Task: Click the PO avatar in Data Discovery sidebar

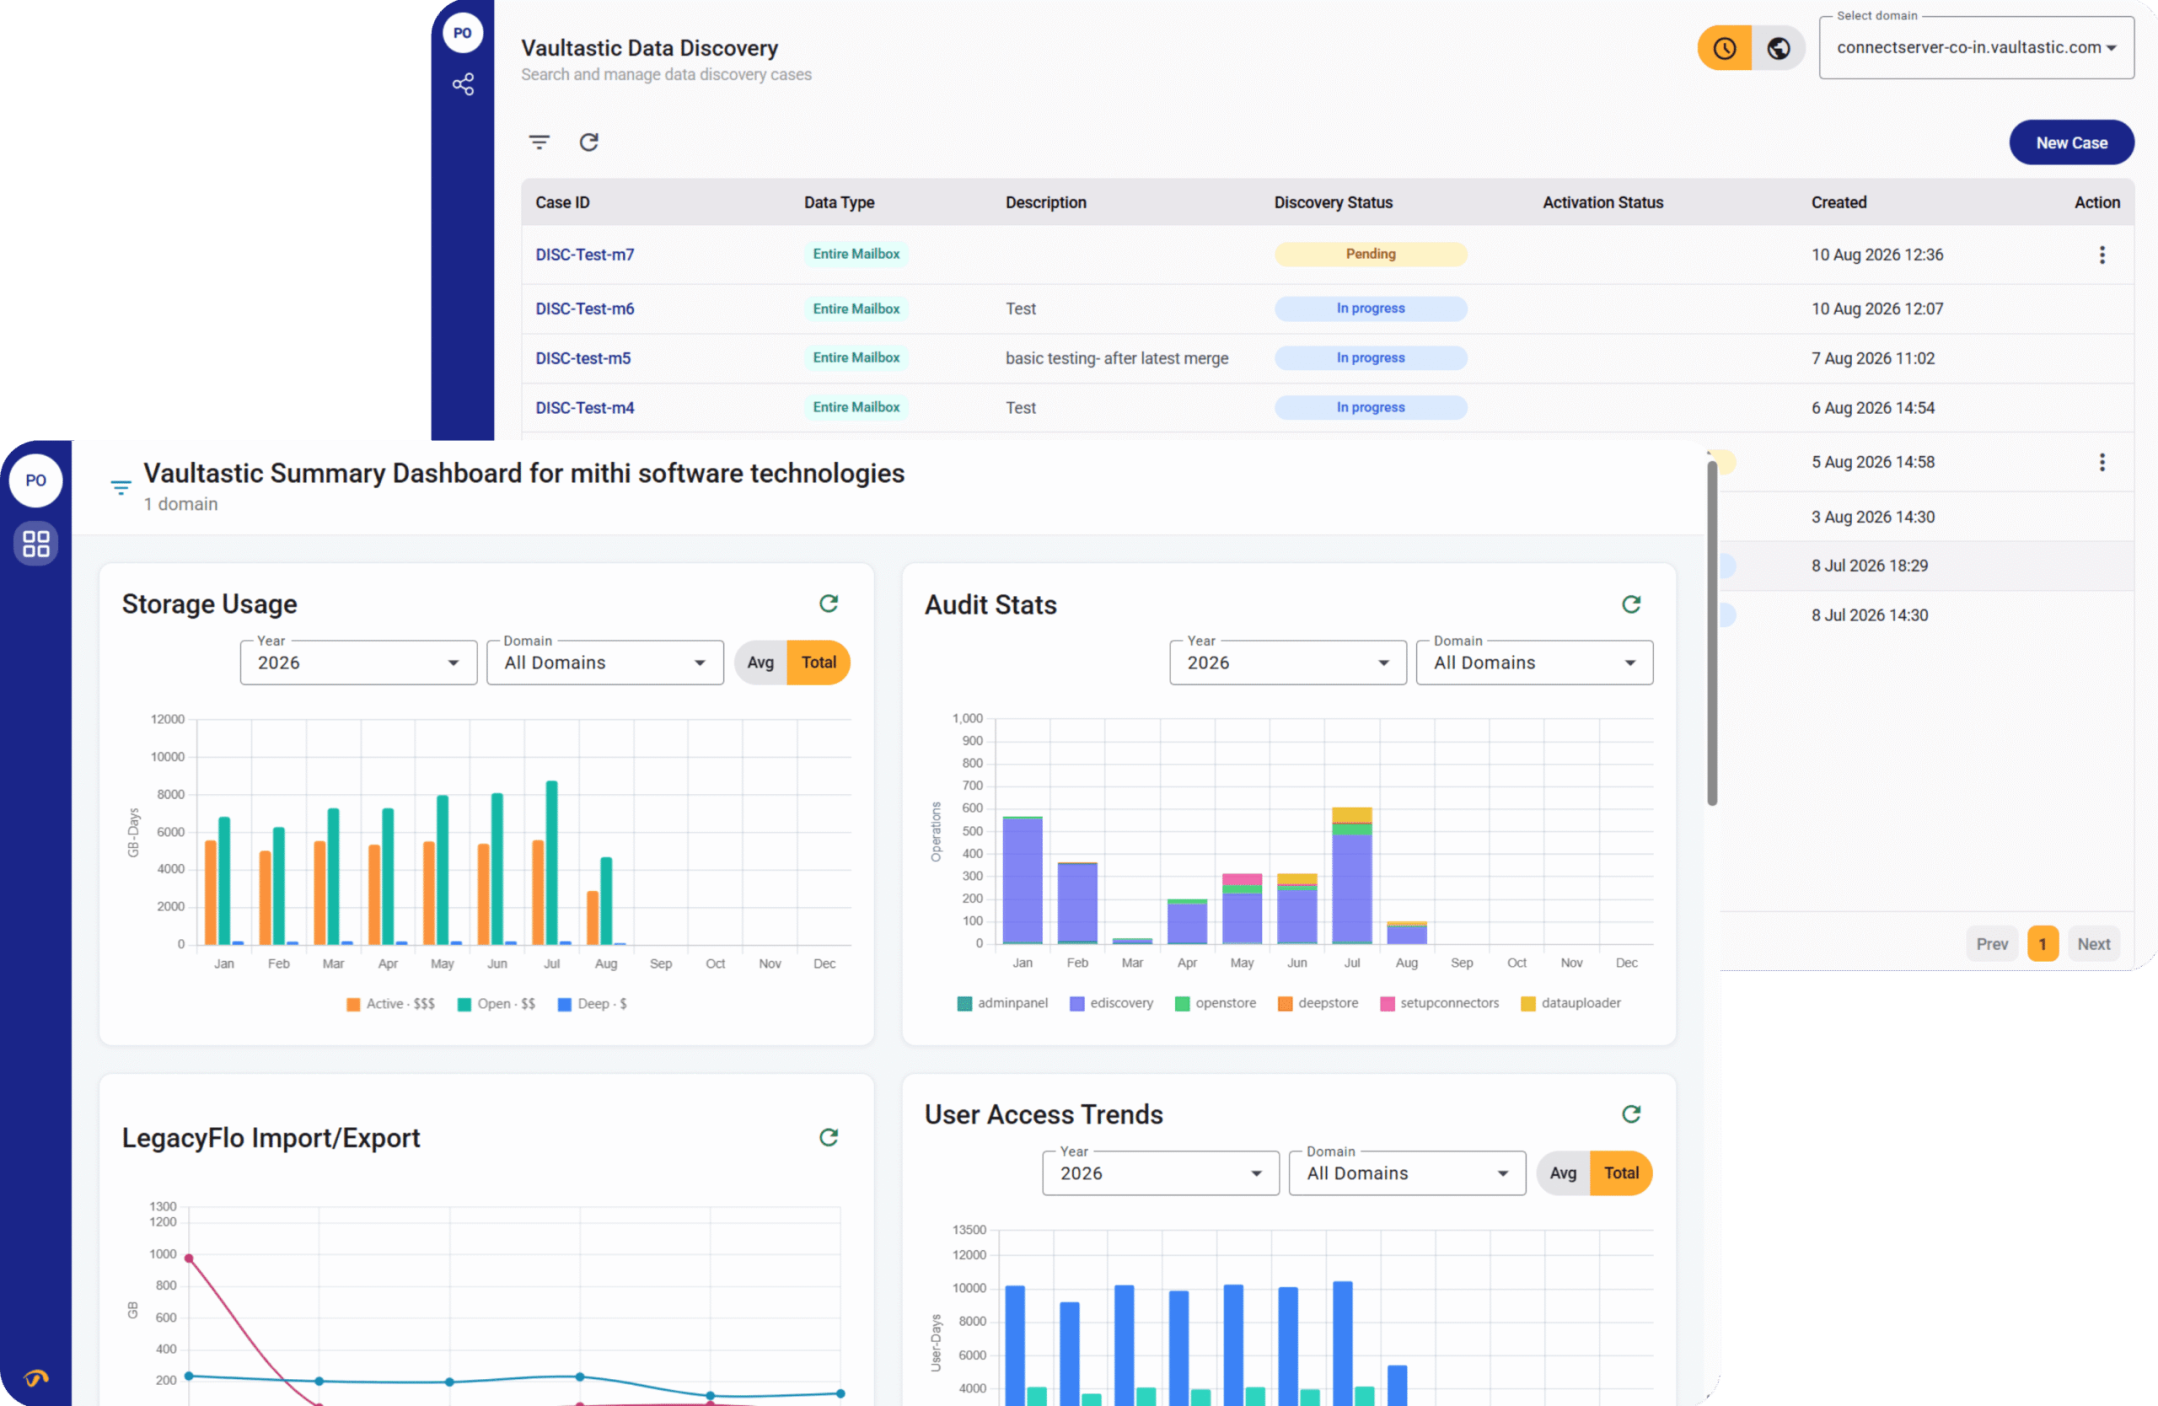Action: click(462, 33)
